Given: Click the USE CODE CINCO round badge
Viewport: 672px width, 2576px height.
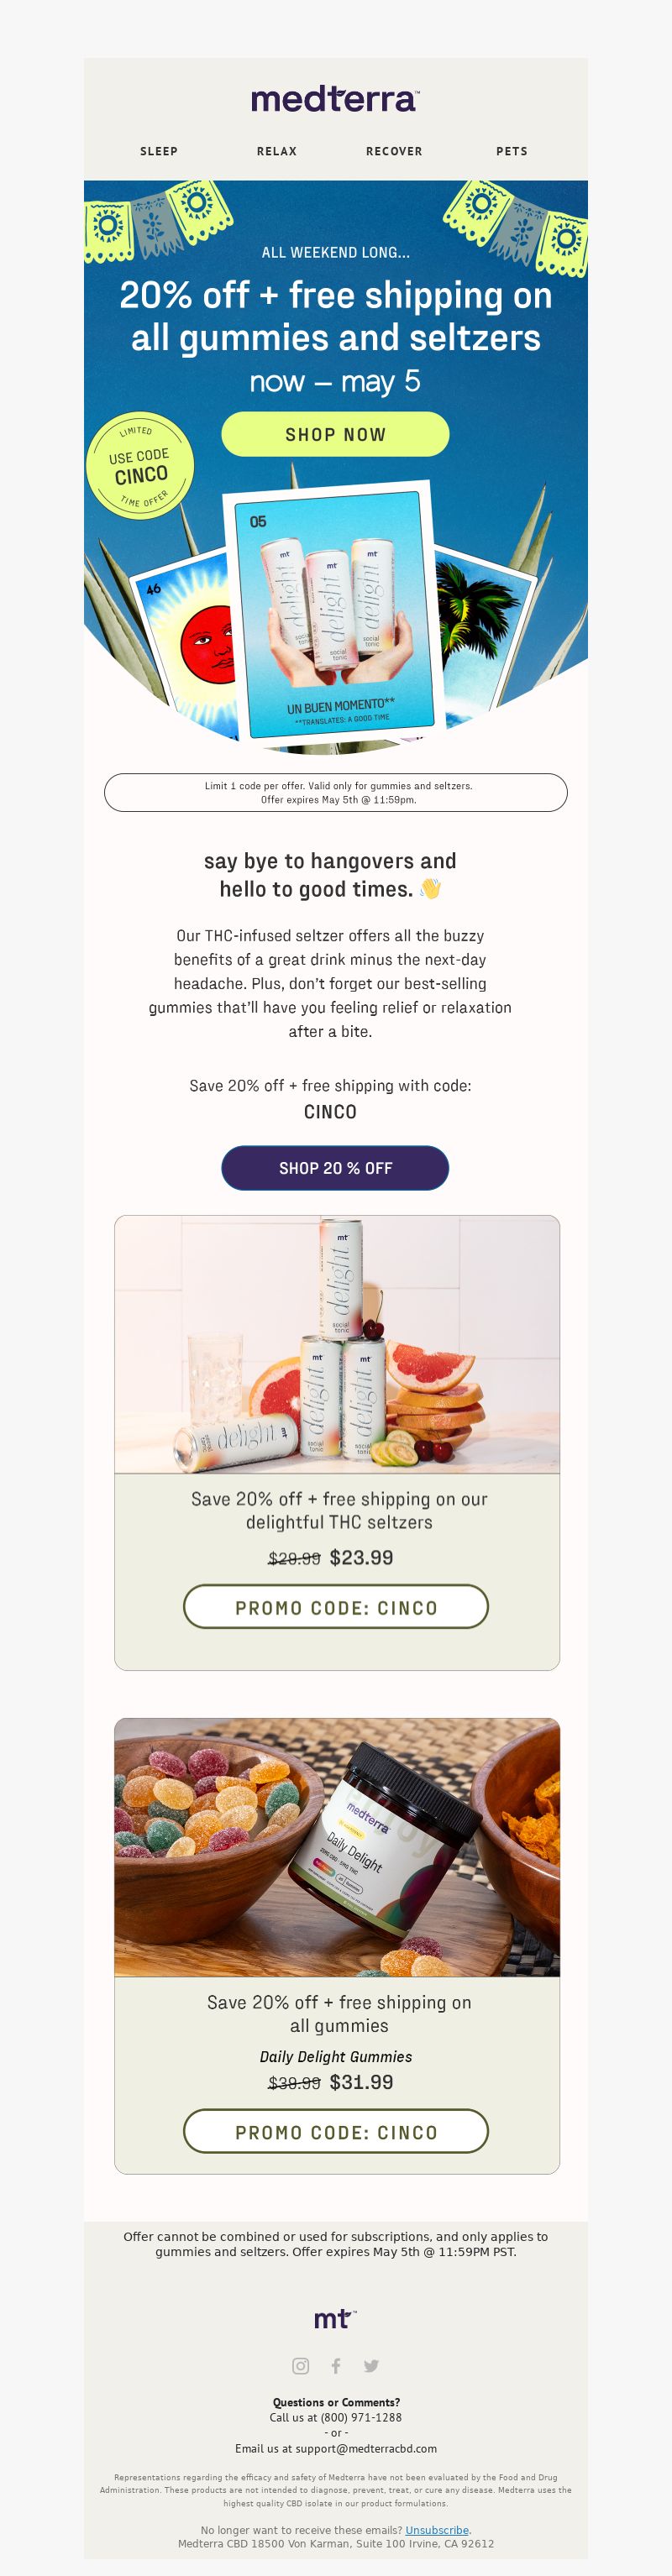Looking at the screenshot, I should pos(140,466).
